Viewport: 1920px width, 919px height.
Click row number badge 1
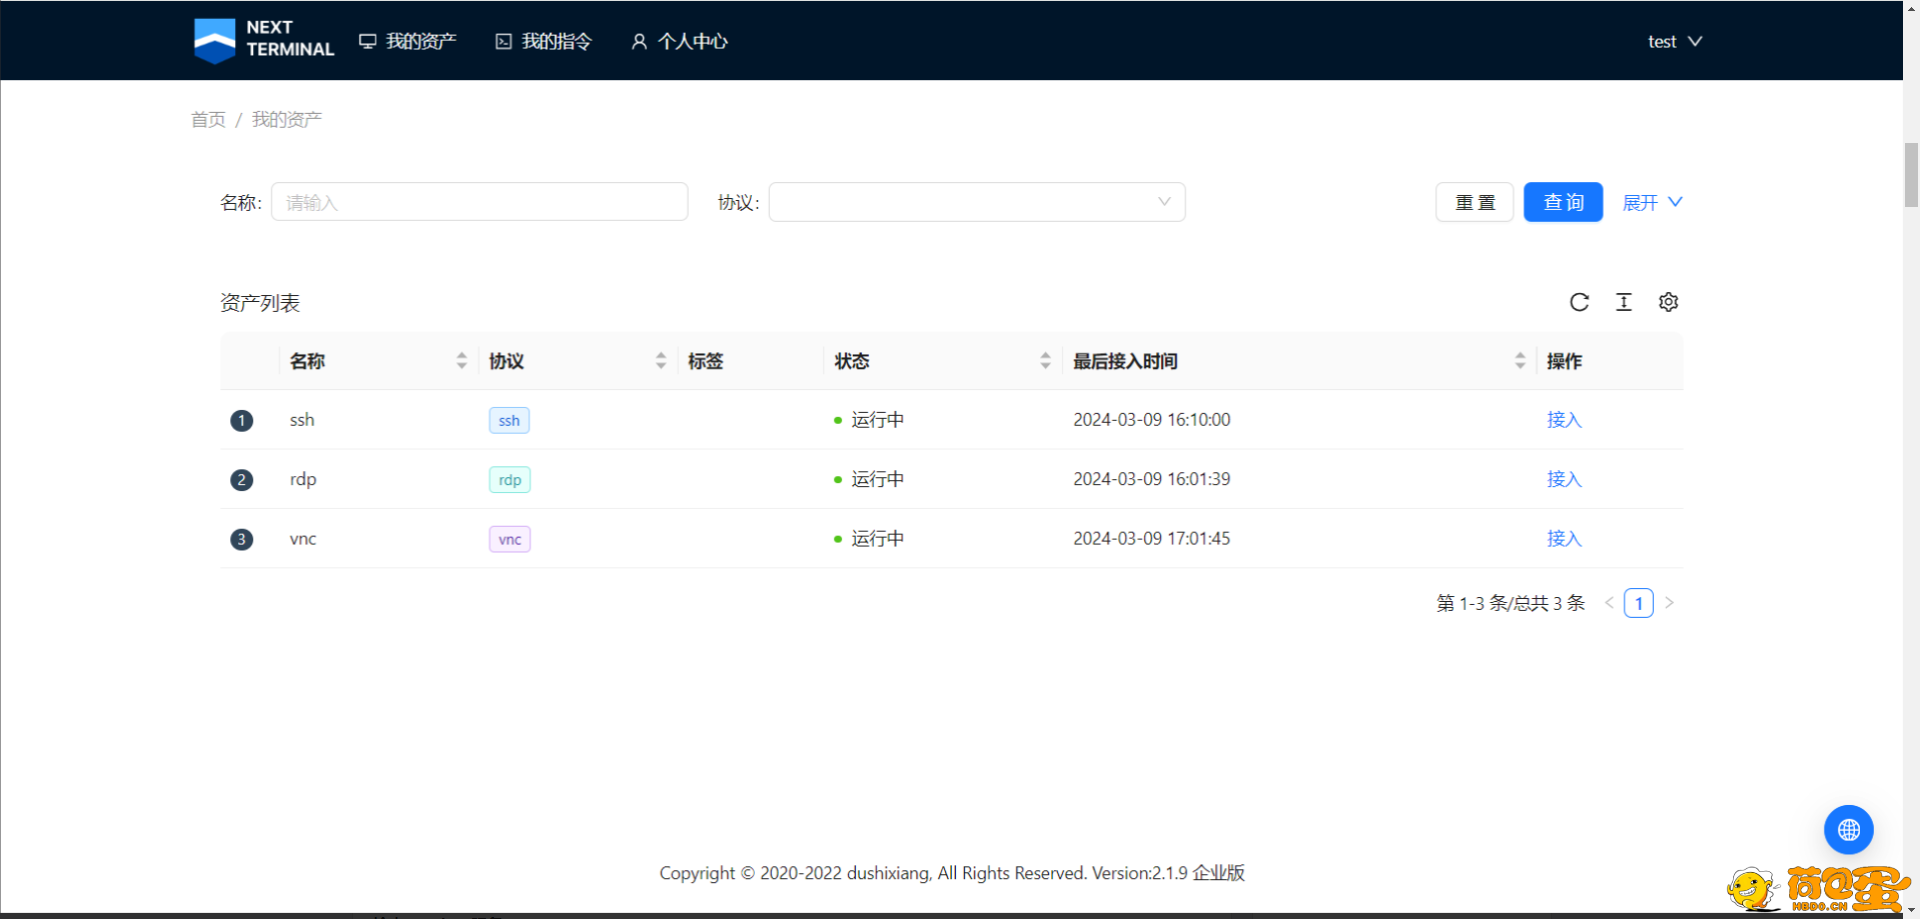[241, 421]
